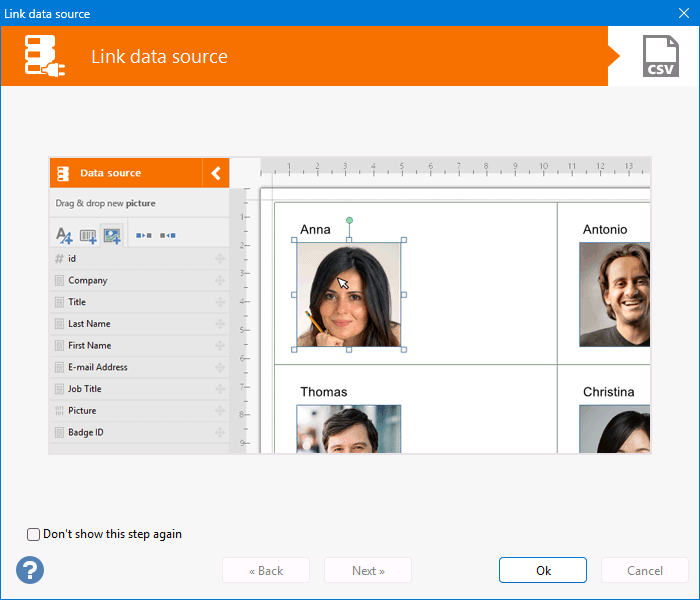
Task: Click the data source plug icon in header
Action: pos(45,56)
